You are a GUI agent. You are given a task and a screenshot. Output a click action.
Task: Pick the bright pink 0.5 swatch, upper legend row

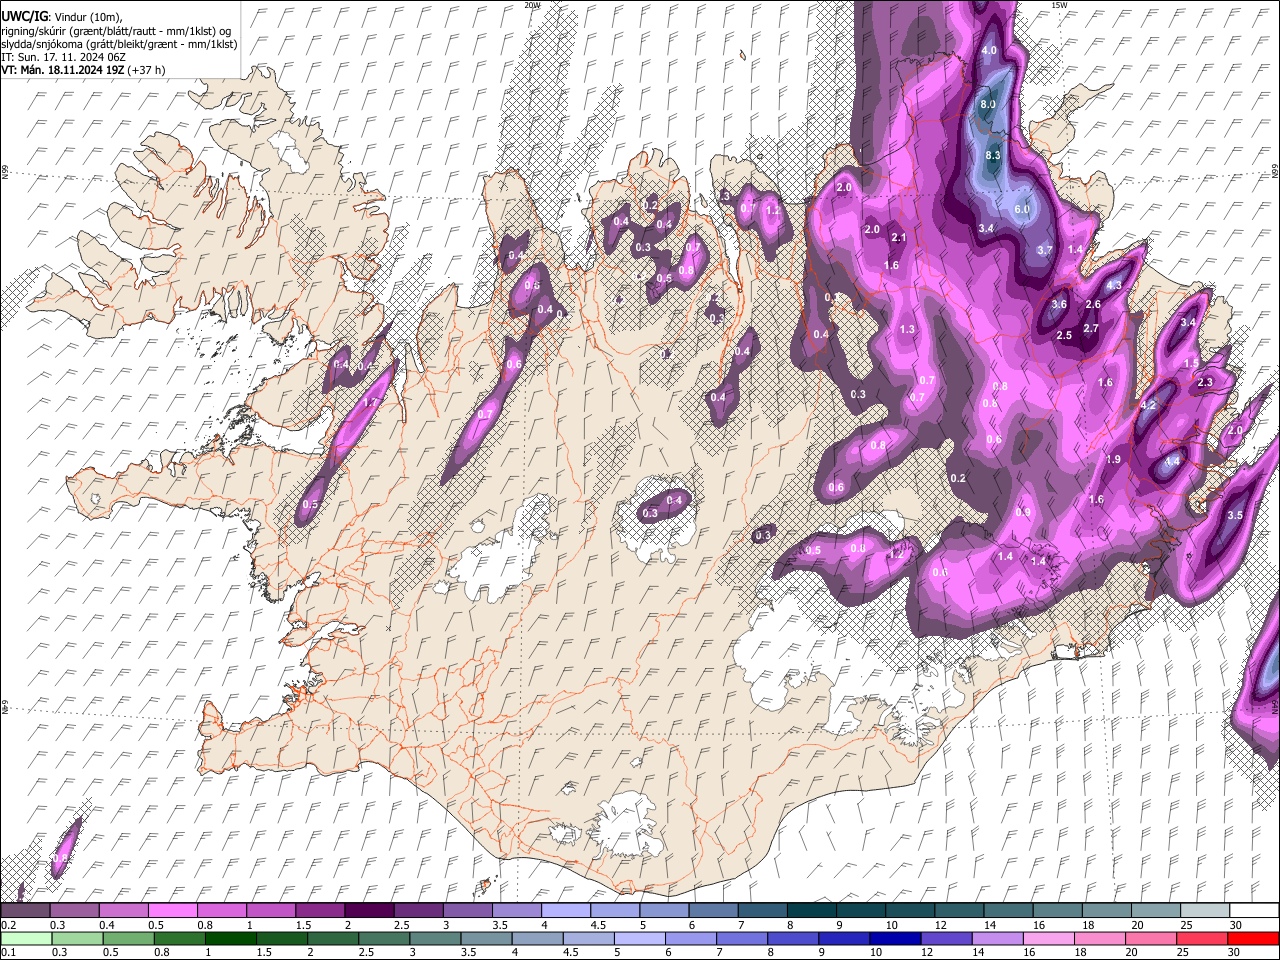tap(172, 911)
